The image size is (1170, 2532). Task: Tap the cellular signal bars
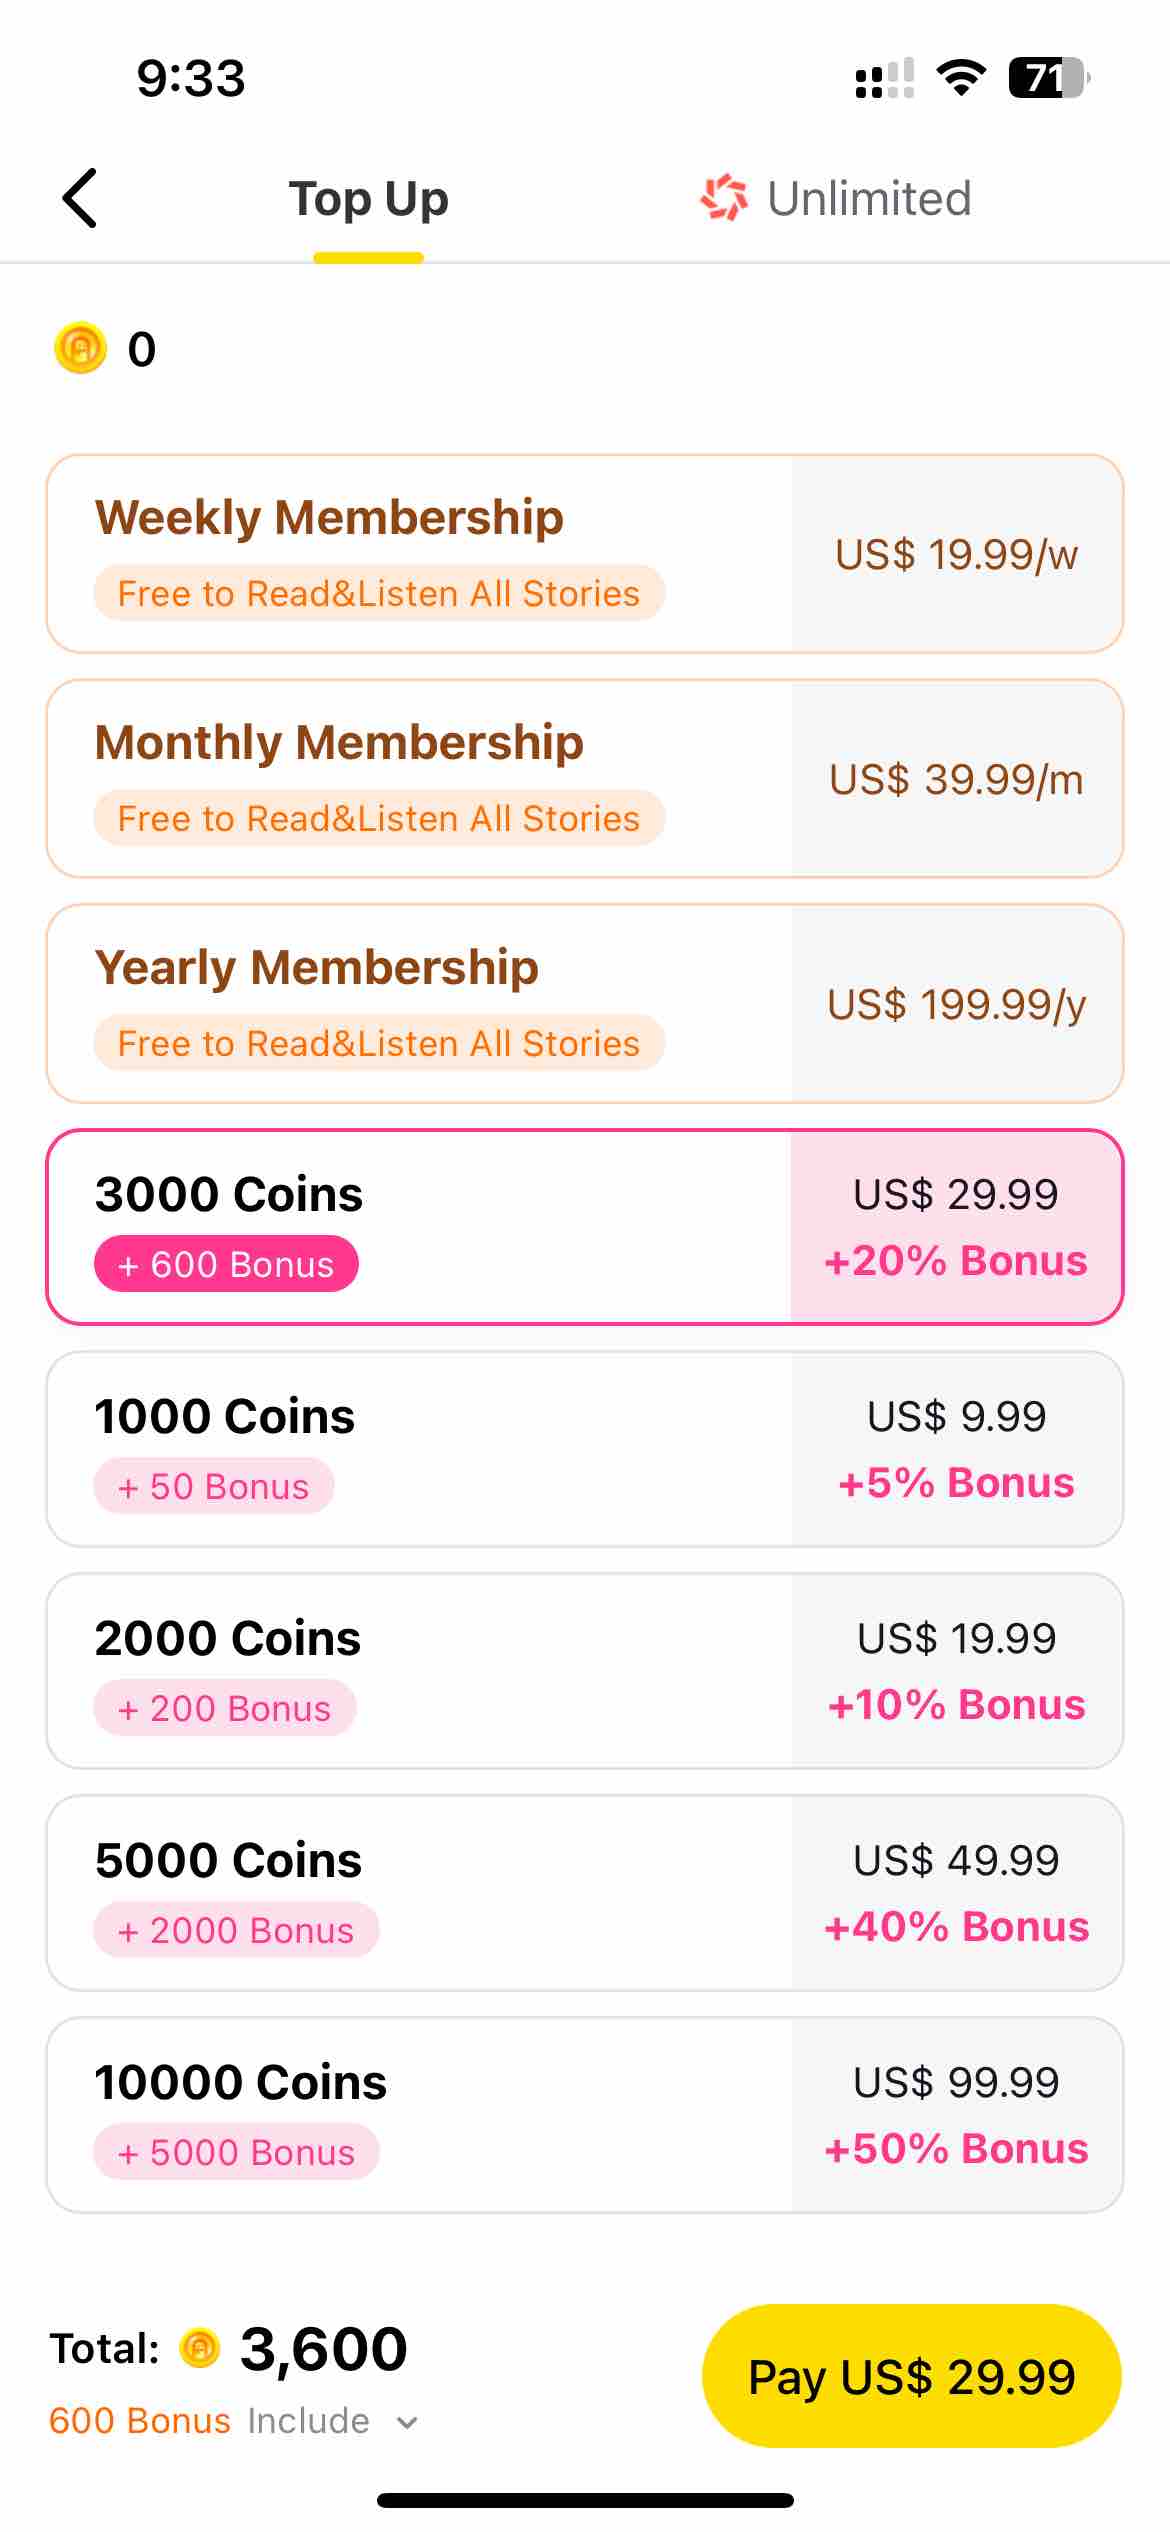(884, 78)
